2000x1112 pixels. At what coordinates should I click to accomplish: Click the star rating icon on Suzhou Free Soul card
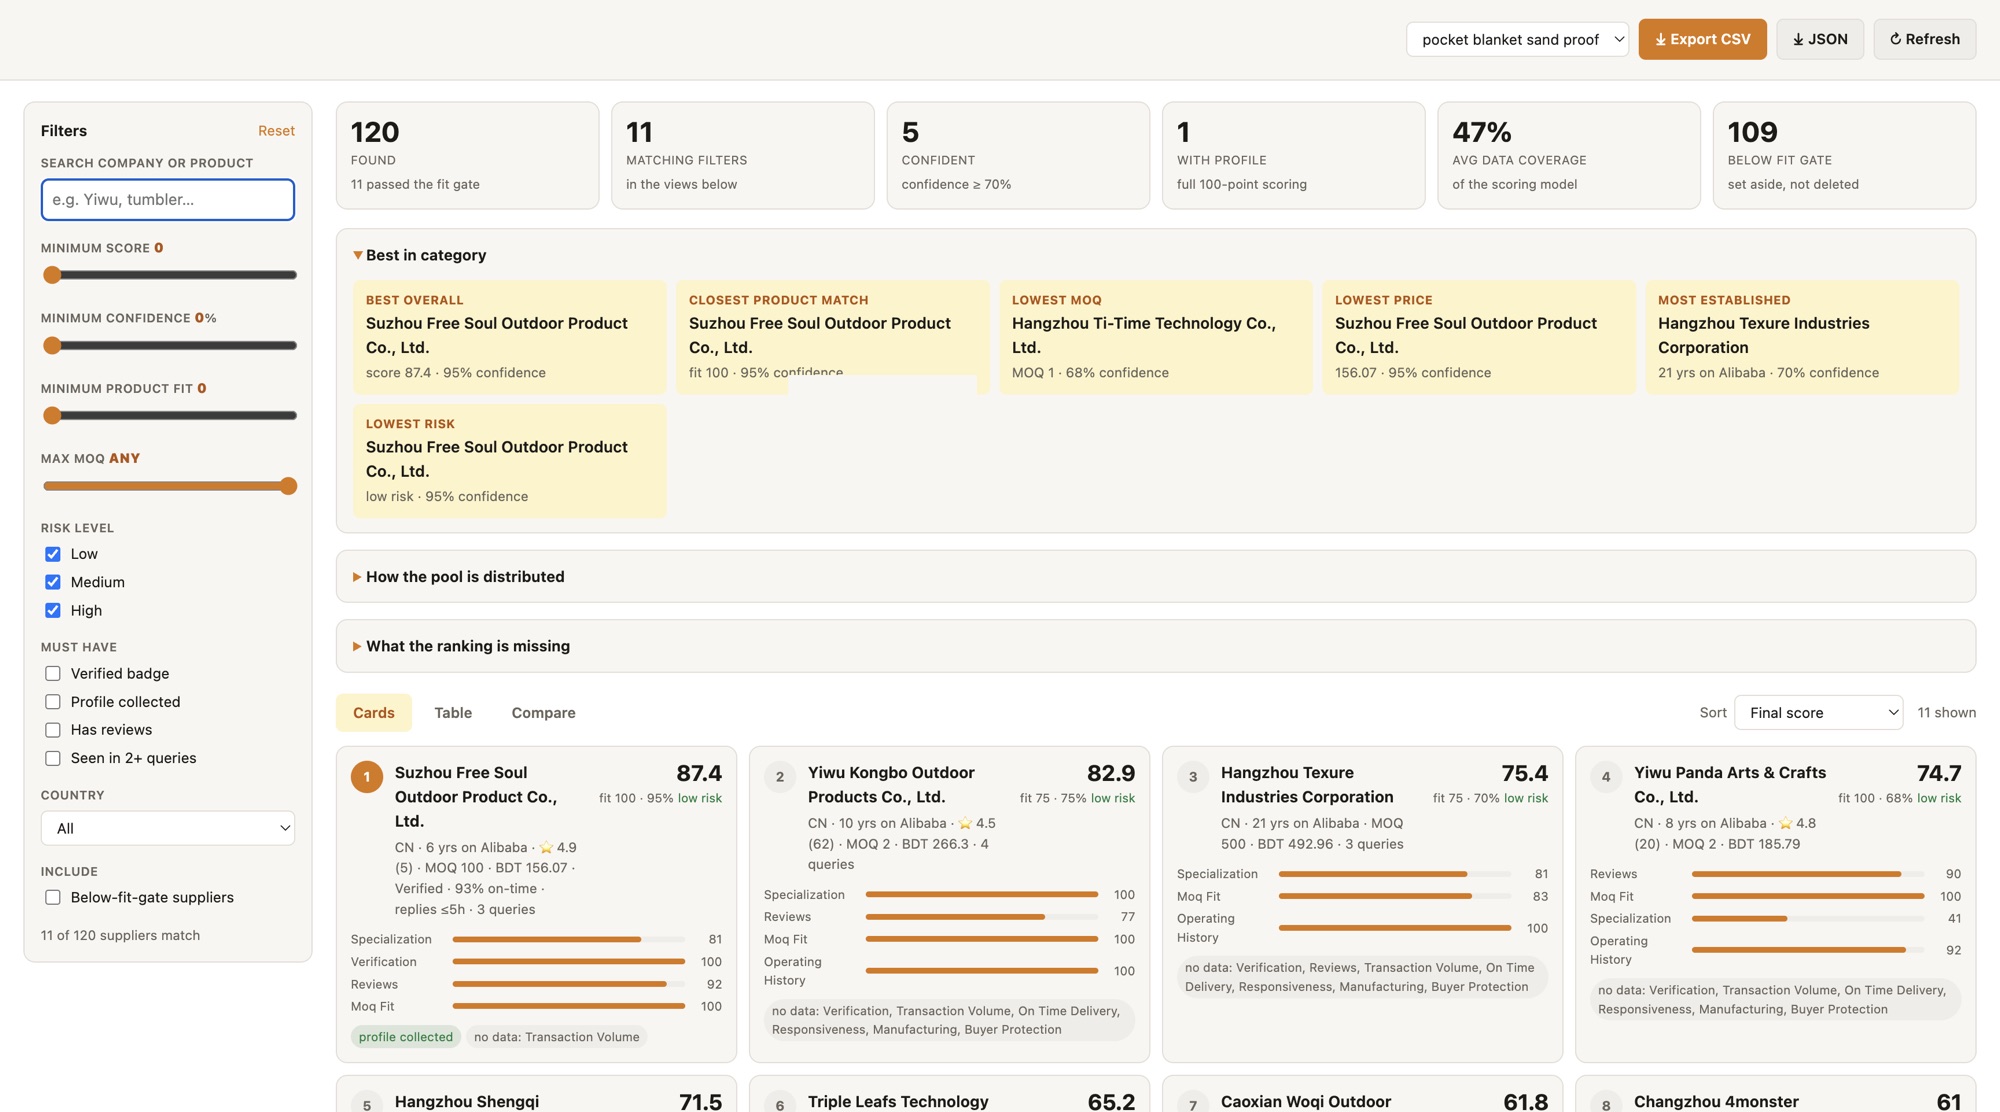tap(546, 847)
